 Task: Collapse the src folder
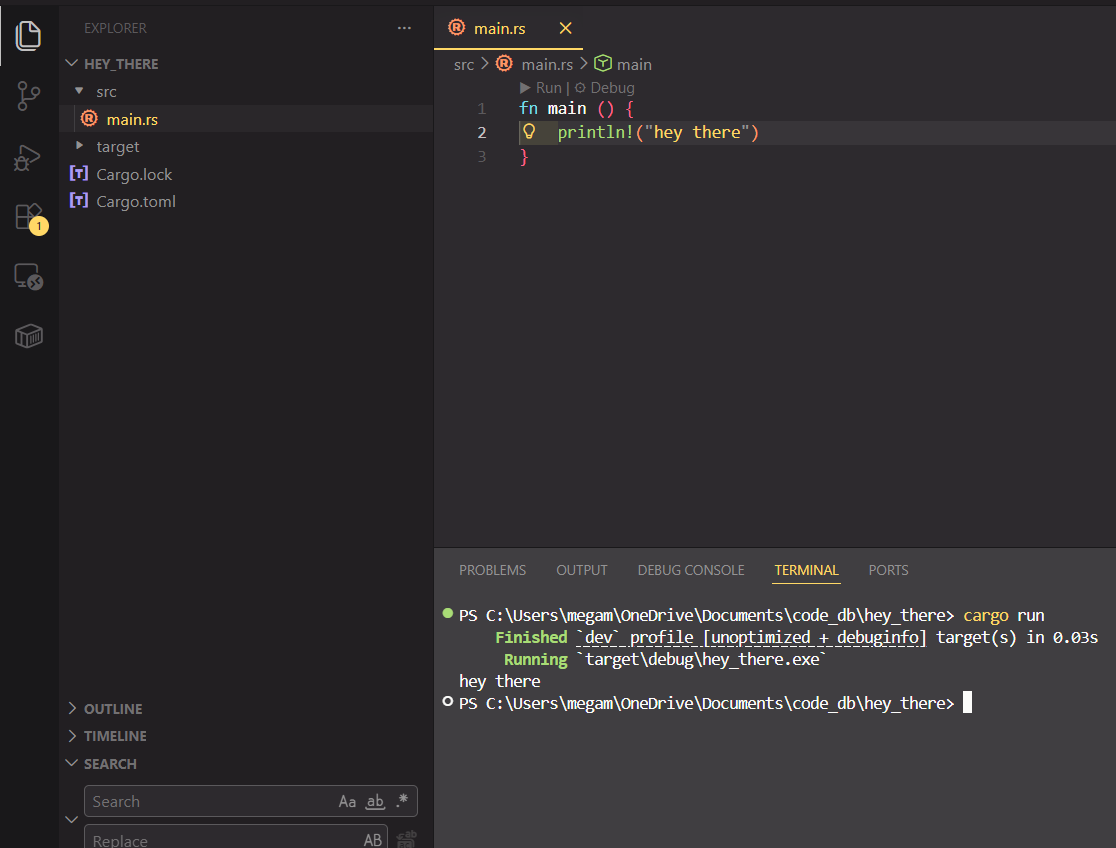pos(80,91)
